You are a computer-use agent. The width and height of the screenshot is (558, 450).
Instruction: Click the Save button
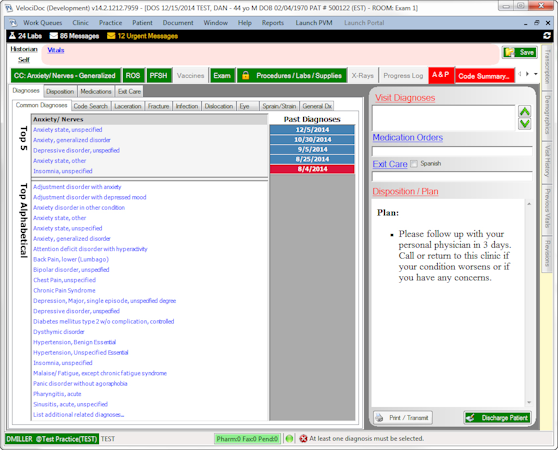(x=520, y=52)
